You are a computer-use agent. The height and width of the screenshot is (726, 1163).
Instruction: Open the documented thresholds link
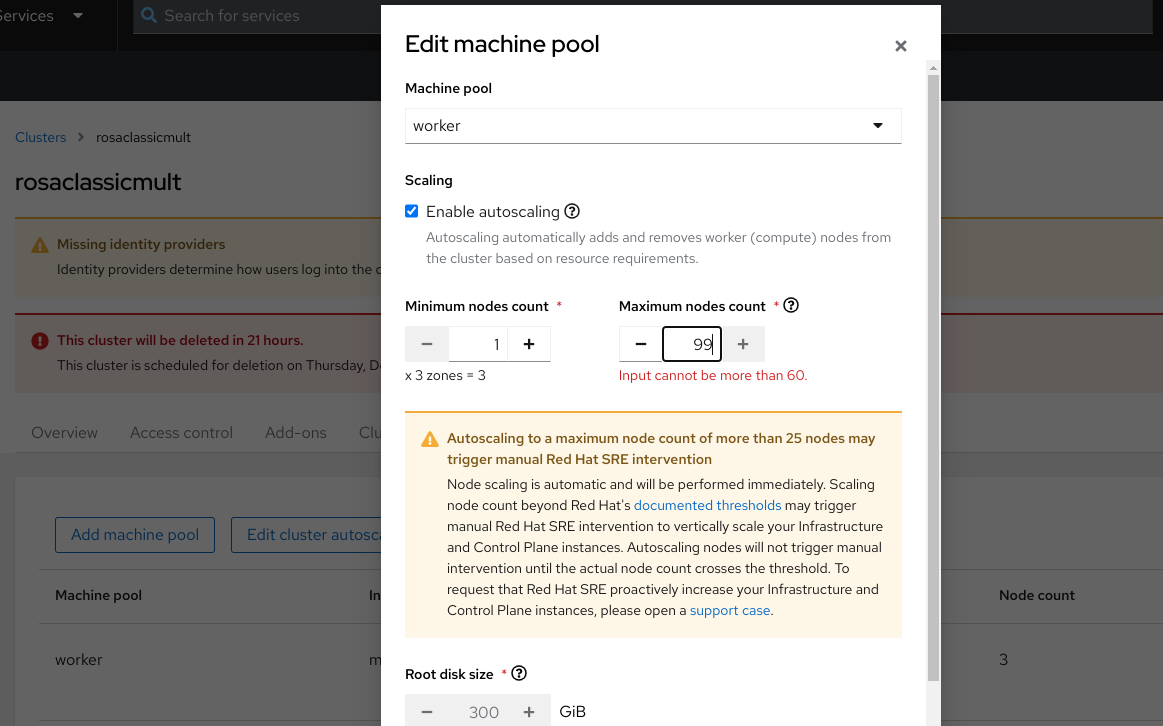tap(707, 505)
